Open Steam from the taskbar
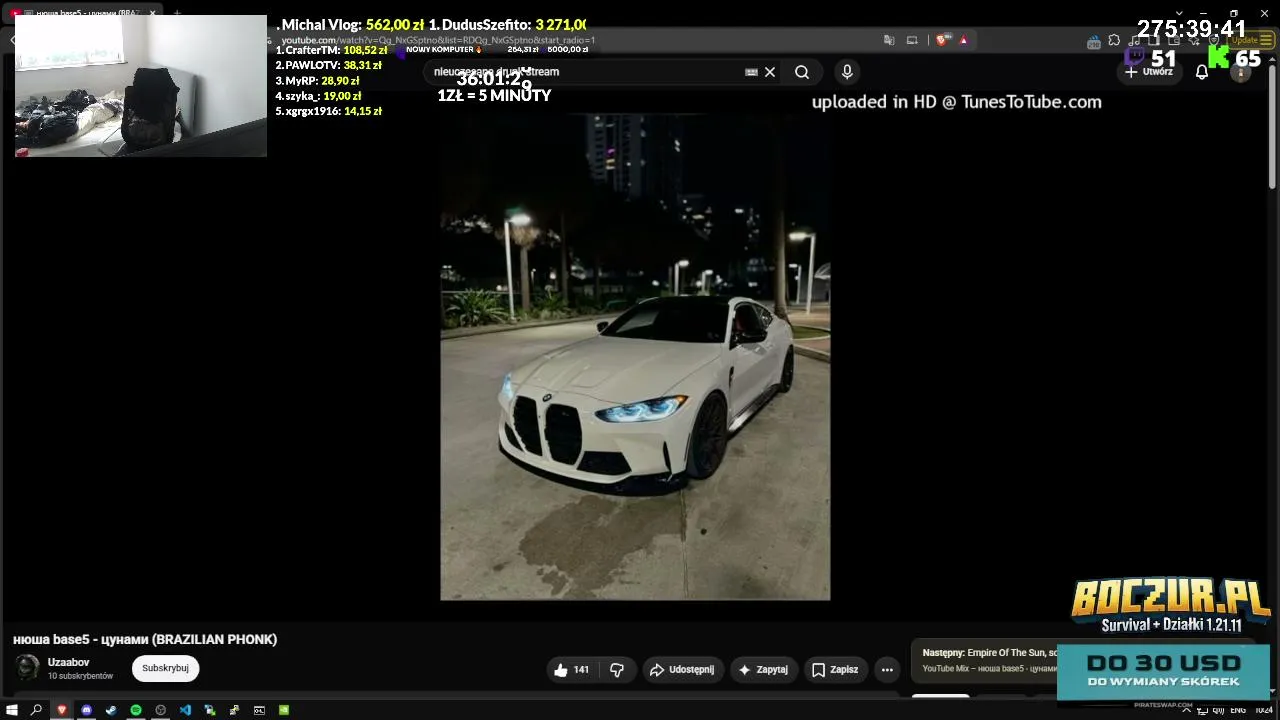 point(111,710)
